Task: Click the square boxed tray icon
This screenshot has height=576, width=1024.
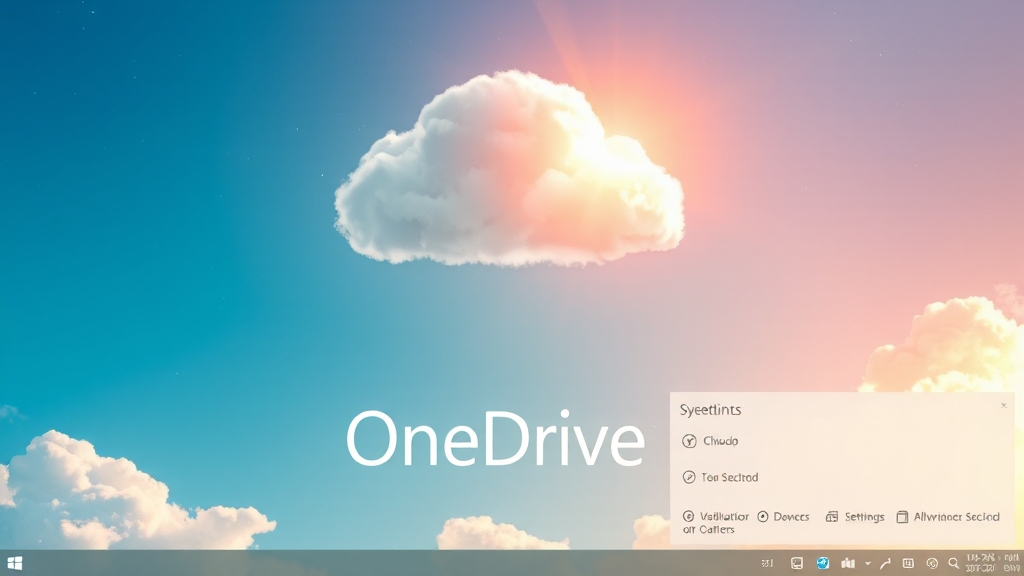Action: coord(908,563)
